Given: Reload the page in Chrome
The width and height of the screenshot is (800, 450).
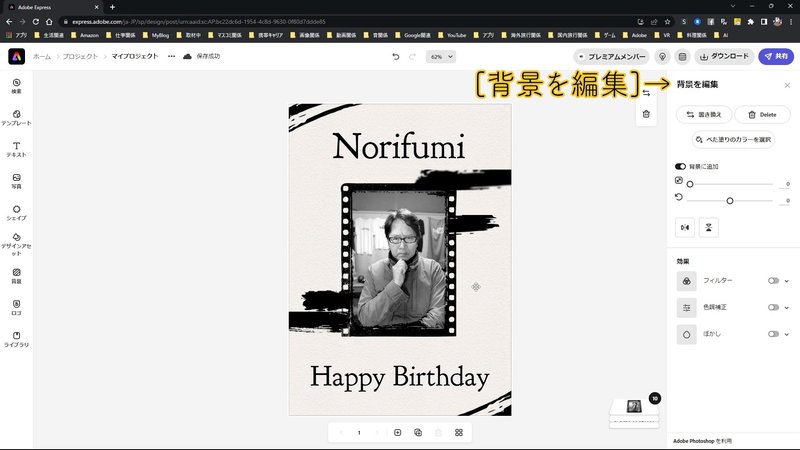Looking at the screenshot, I should [36, 22].
